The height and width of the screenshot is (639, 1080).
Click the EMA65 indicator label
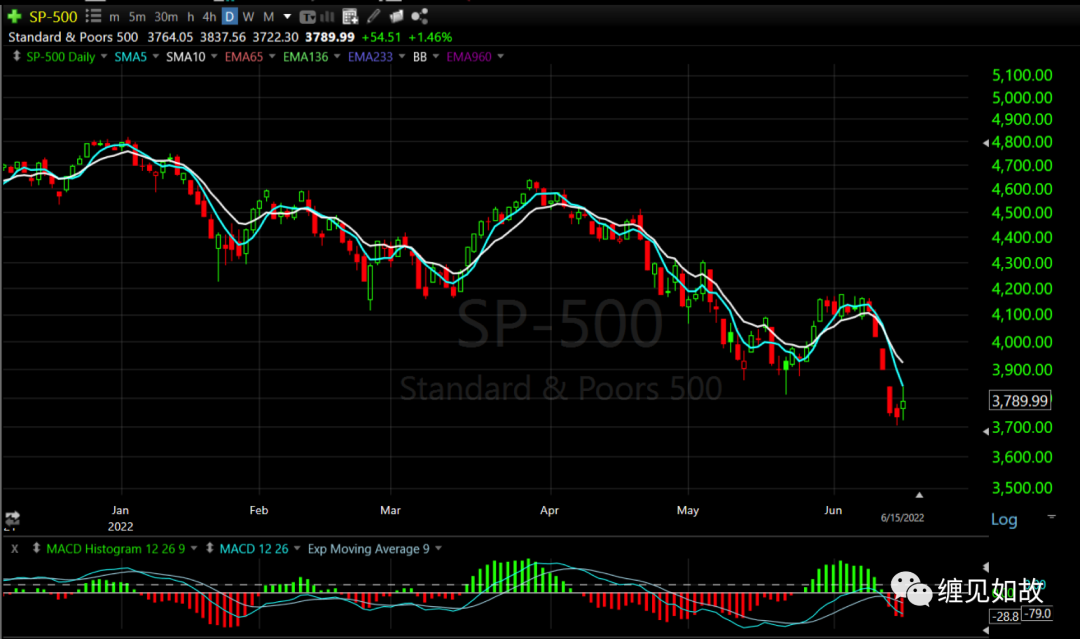(x=244, y=57)
